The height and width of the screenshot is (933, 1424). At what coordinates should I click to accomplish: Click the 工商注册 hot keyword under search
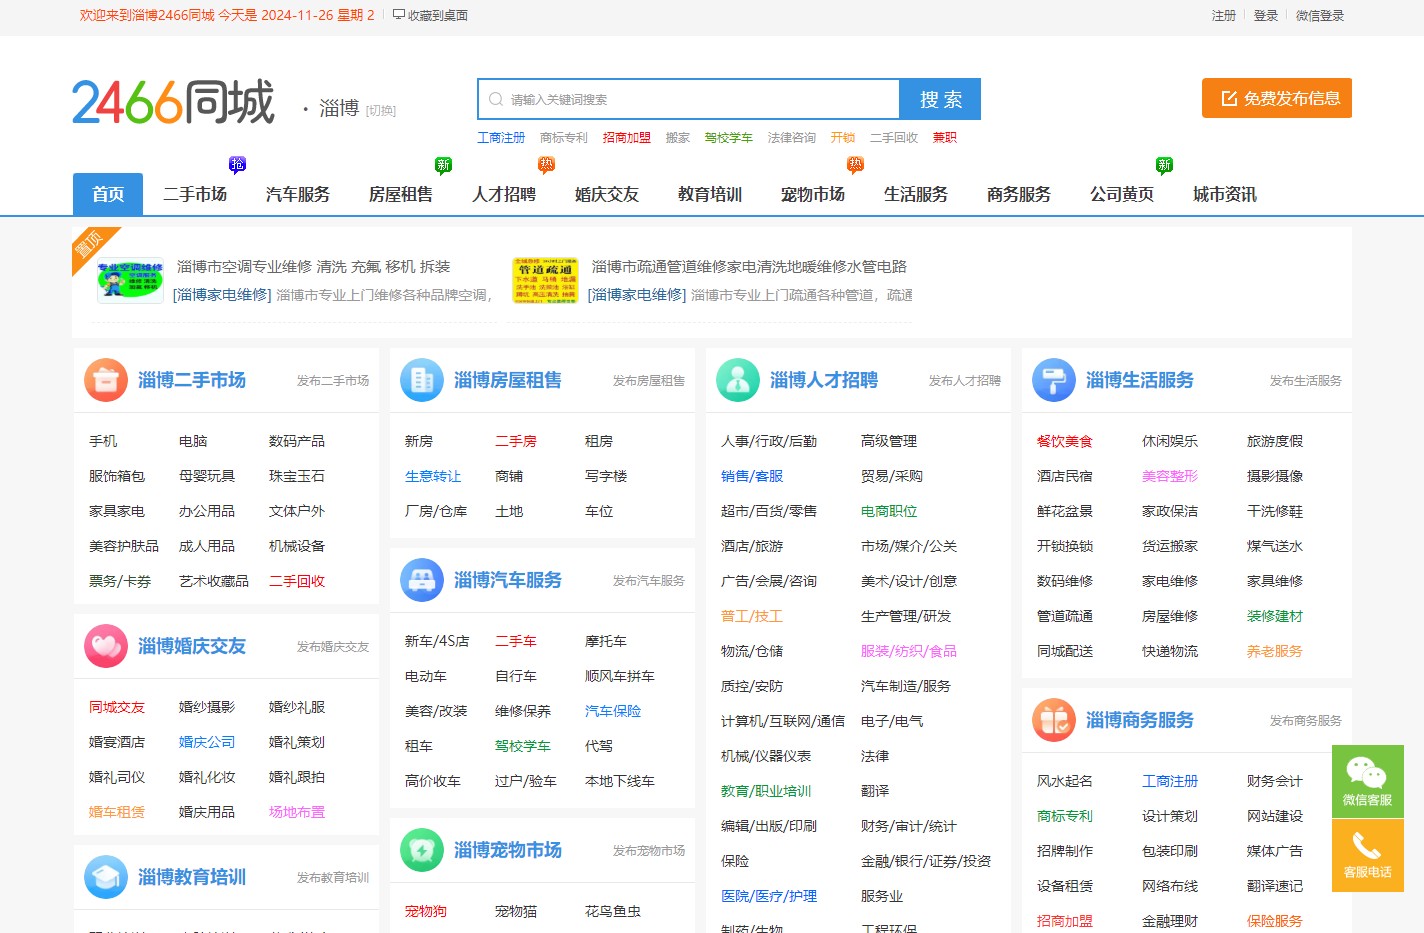pos(501,137)
